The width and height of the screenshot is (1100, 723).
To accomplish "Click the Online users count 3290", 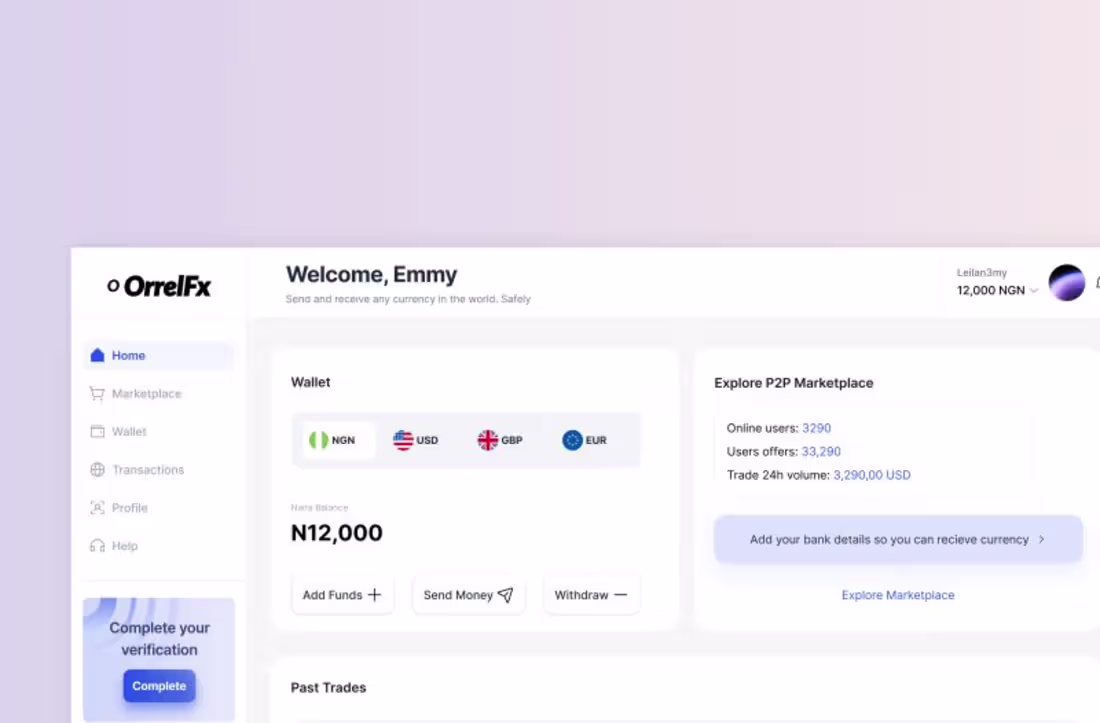I will pos(817,428).
